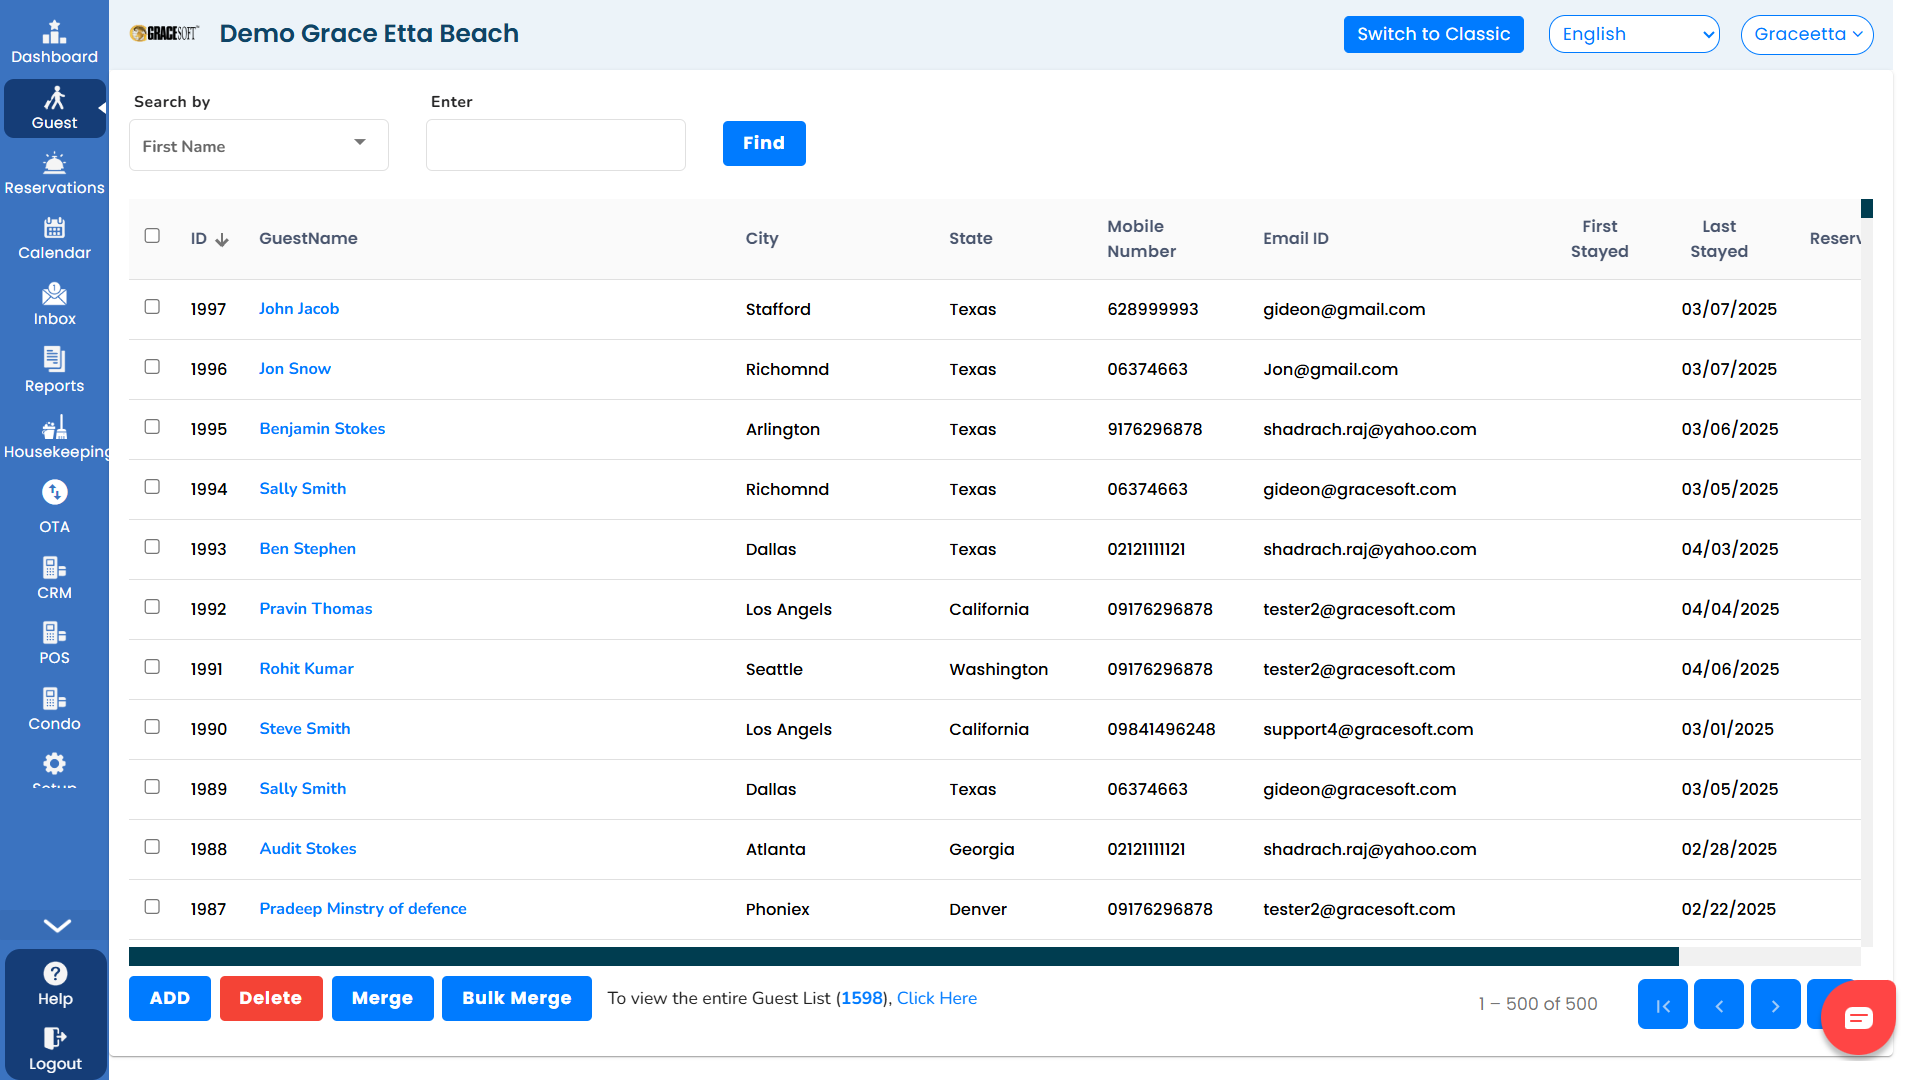Click the Find button

pos(764,143)
